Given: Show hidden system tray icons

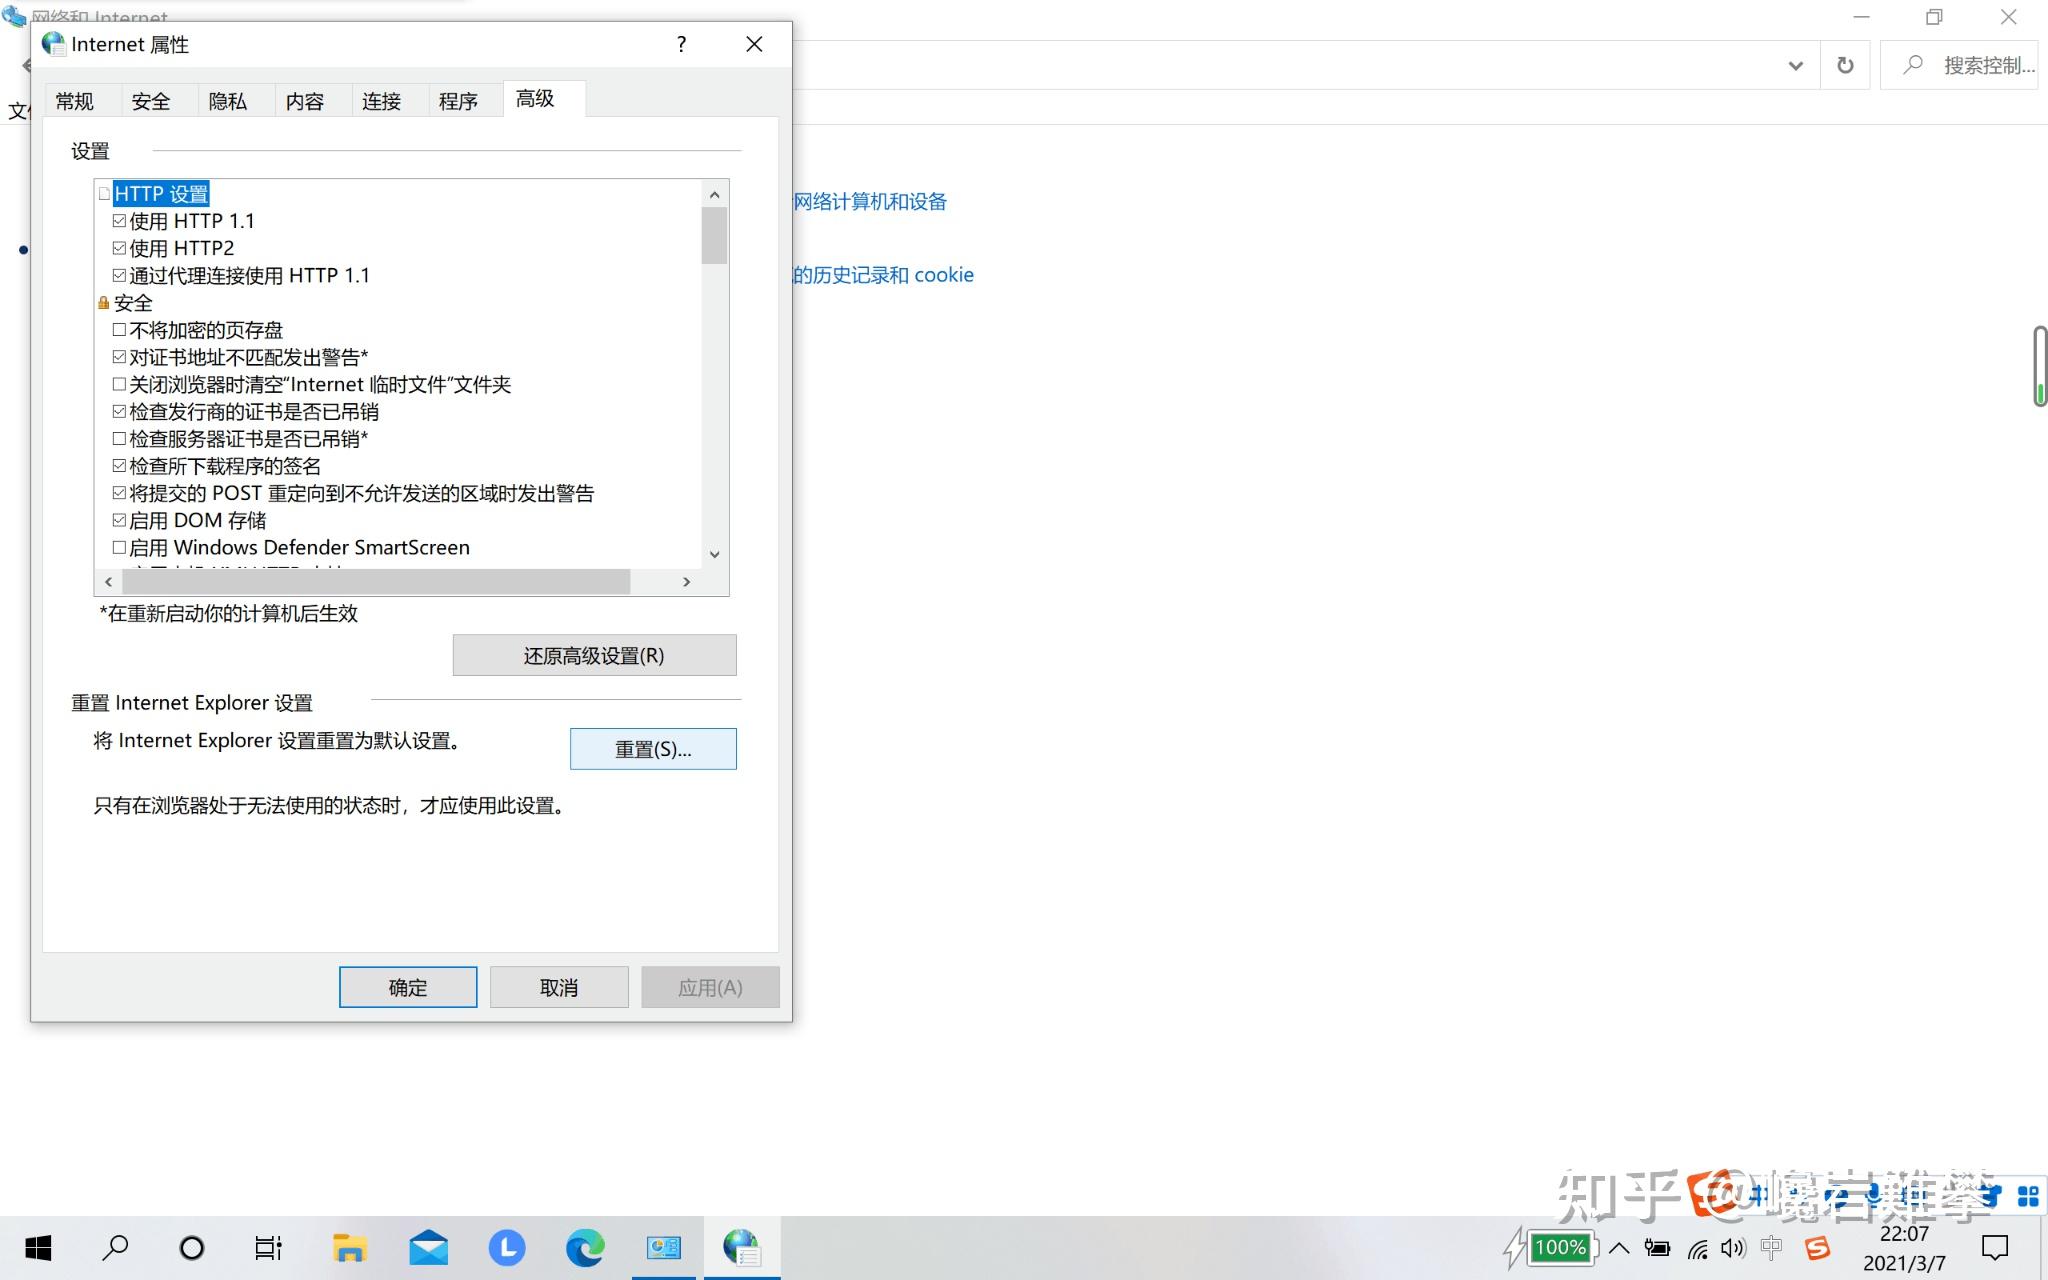Looking at the screenshot, I should [x=1619, y=1248].
